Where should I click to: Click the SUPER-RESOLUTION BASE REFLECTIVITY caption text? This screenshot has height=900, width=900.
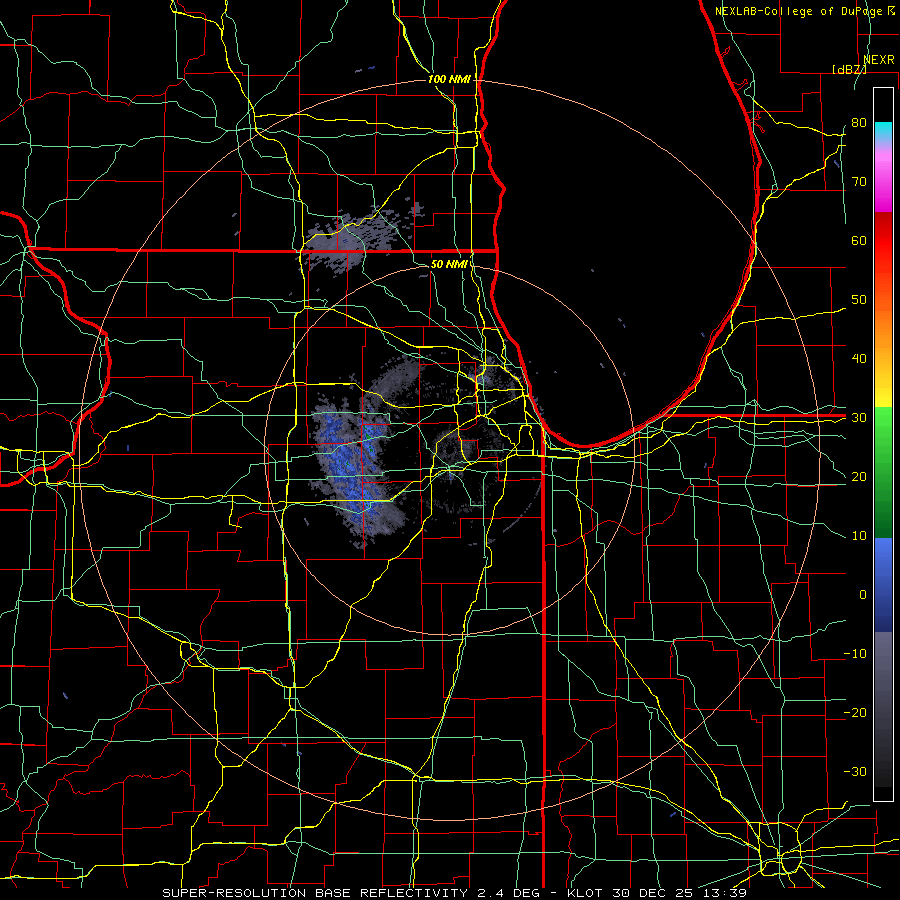[x=315, y=893]
